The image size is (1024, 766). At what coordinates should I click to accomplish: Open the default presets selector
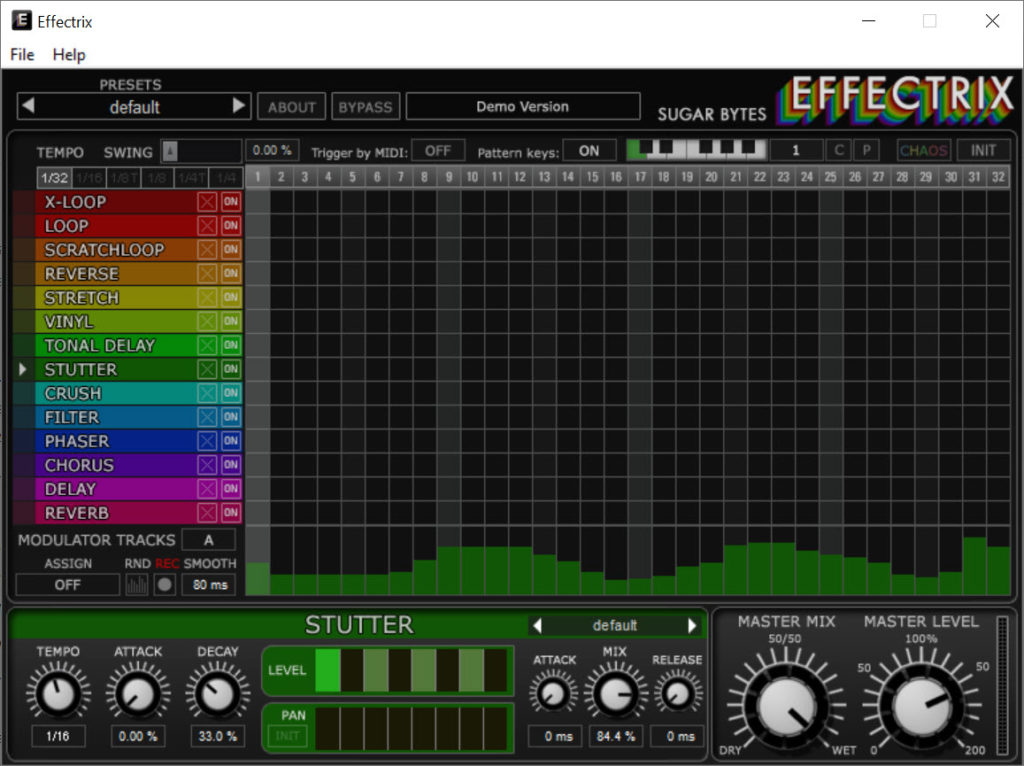click(135, 106)
